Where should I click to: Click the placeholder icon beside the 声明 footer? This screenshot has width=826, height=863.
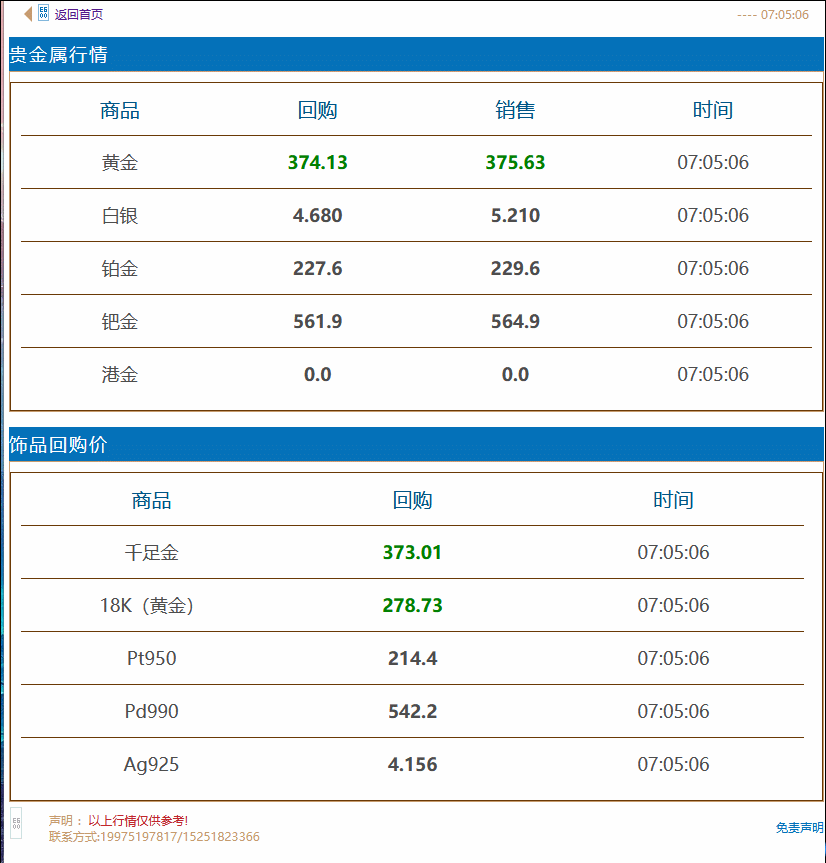coord(16,822)
